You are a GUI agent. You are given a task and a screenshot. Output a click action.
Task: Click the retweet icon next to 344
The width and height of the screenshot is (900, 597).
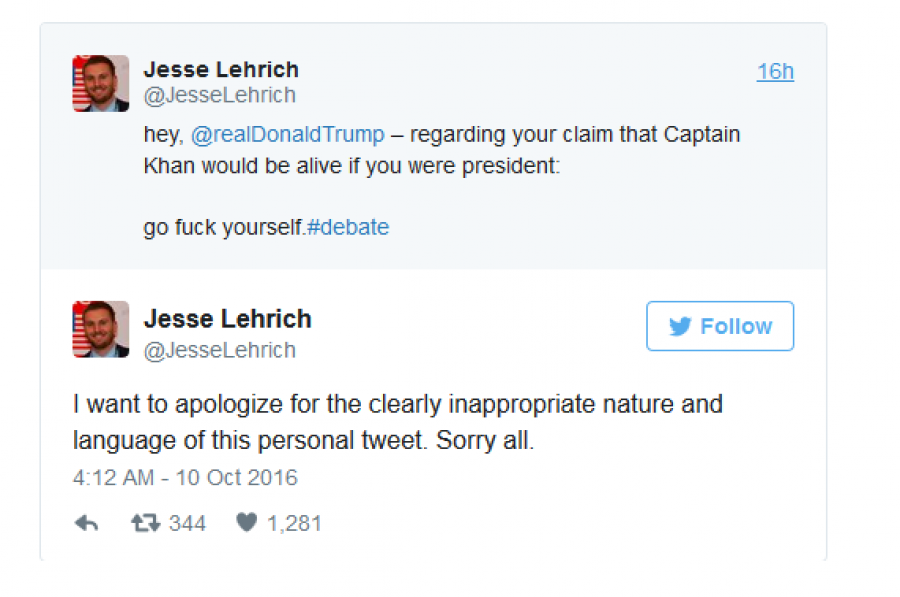[x=145, y=523]
